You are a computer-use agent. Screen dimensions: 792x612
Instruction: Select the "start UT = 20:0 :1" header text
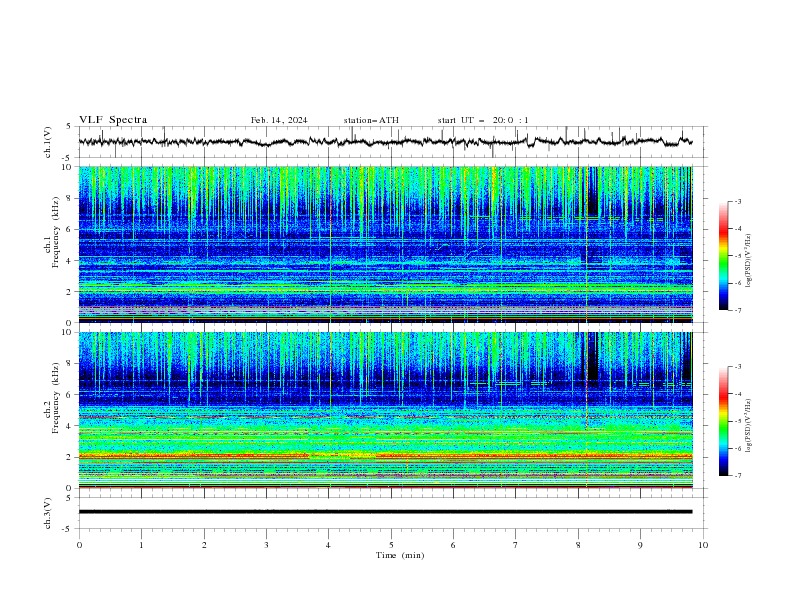coord(483,120)
